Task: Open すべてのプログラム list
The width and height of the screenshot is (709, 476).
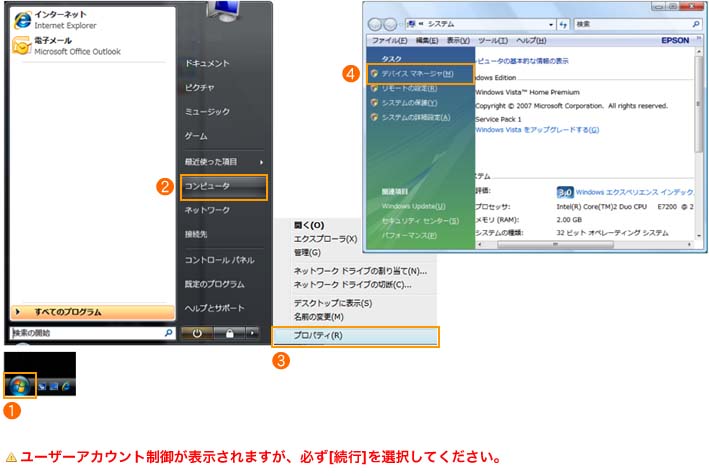Action: click(92, 312)
